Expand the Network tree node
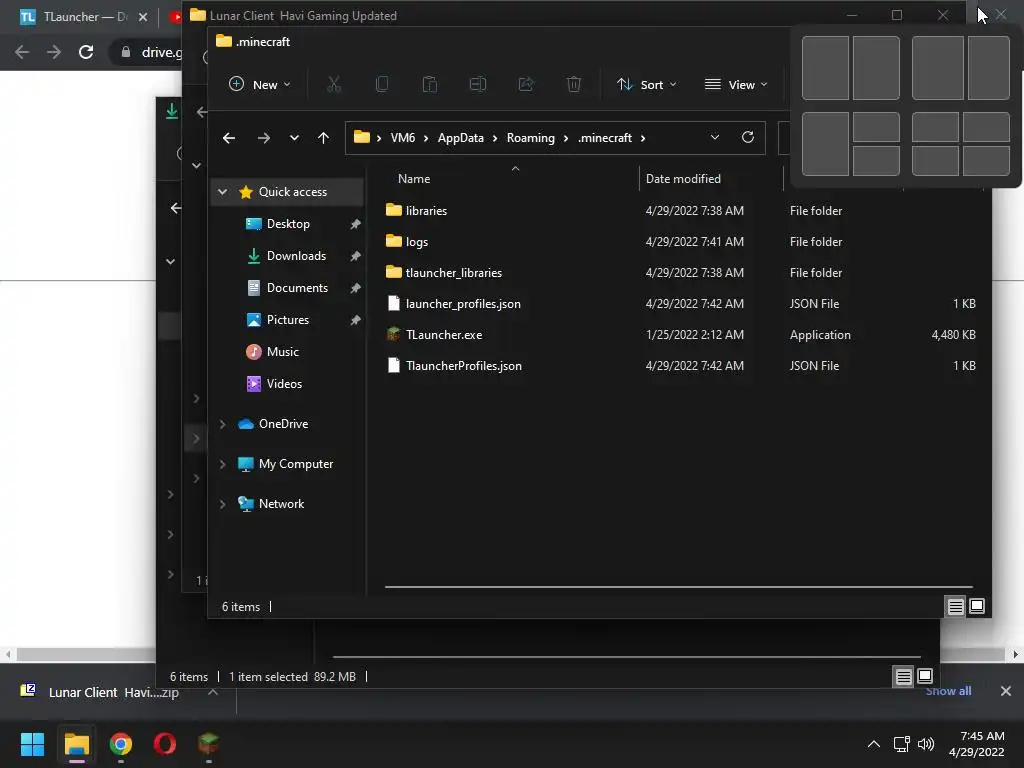1024x768 pixels. 223,504
